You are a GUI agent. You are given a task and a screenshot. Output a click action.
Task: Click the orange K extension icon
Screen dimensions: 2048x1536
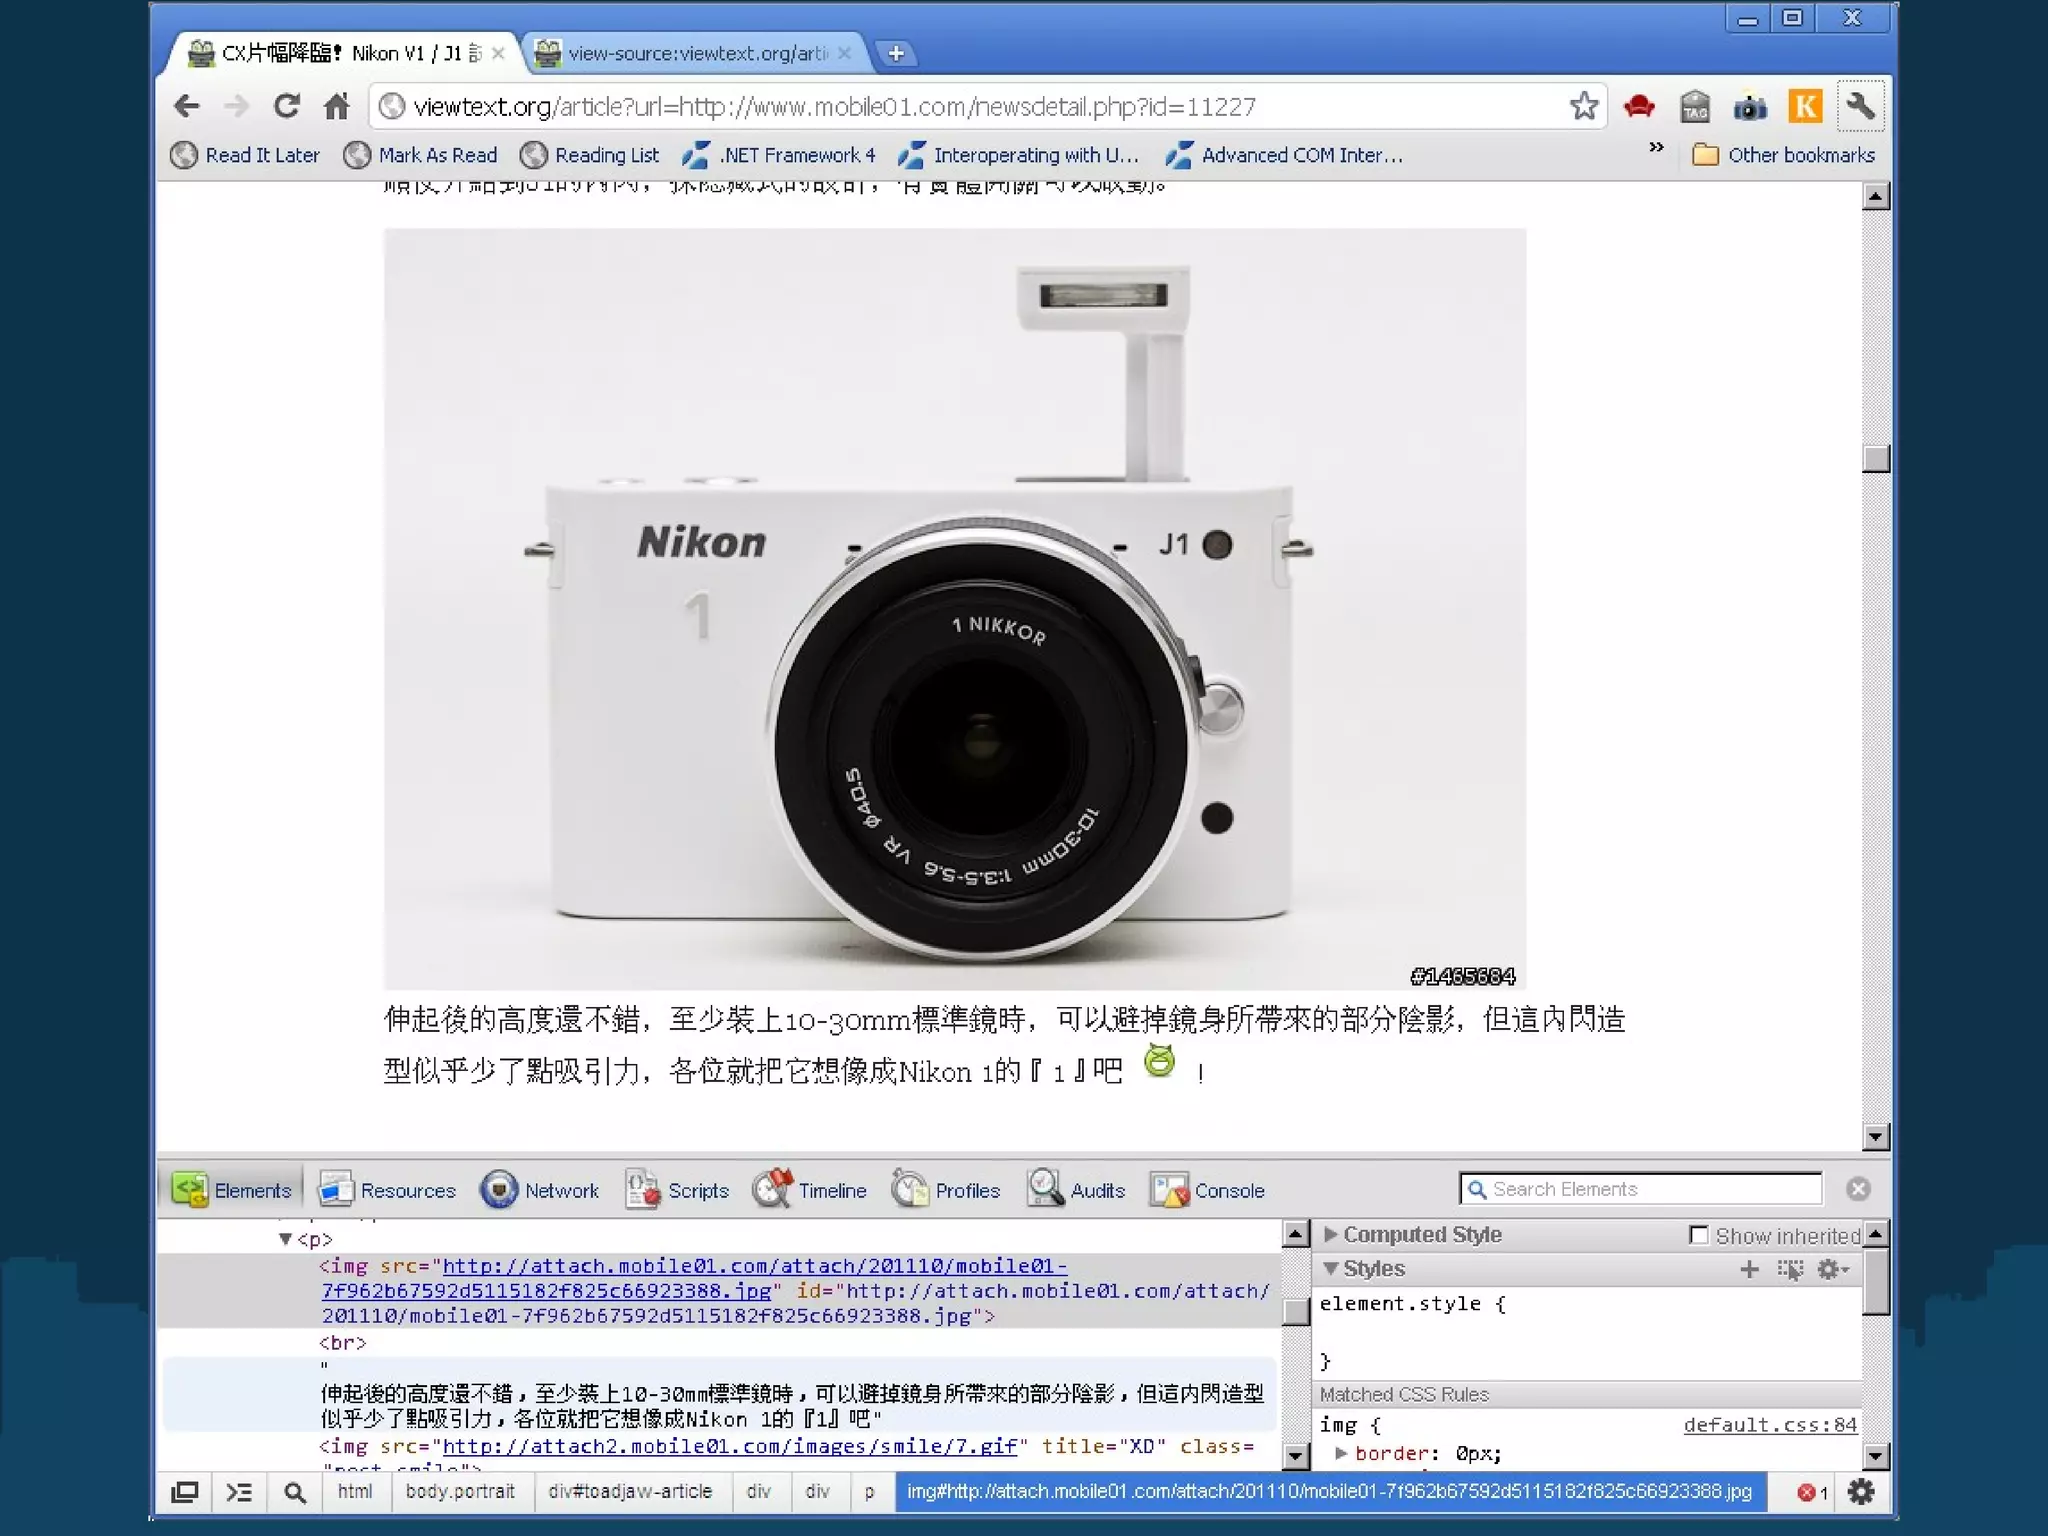point(1804,106)
